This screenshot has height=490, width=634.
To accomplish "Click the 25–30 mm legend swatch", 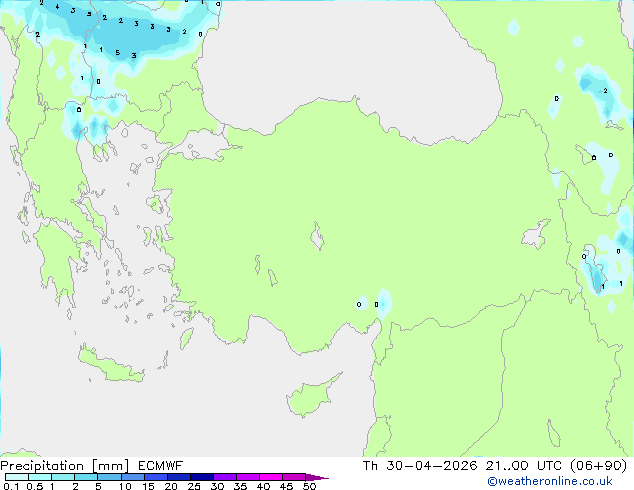I will [x=202, y=477].
